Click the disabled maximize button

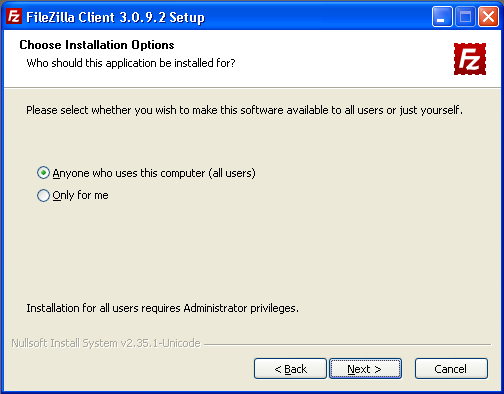click(465, 16)
